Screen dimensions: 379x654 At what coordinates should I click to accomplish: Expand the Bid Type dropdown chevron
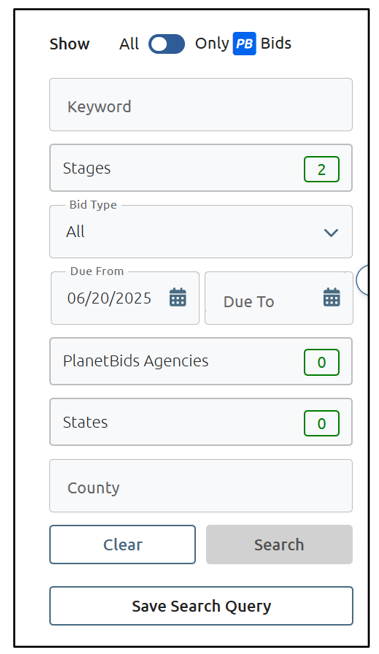pos(331,232)
